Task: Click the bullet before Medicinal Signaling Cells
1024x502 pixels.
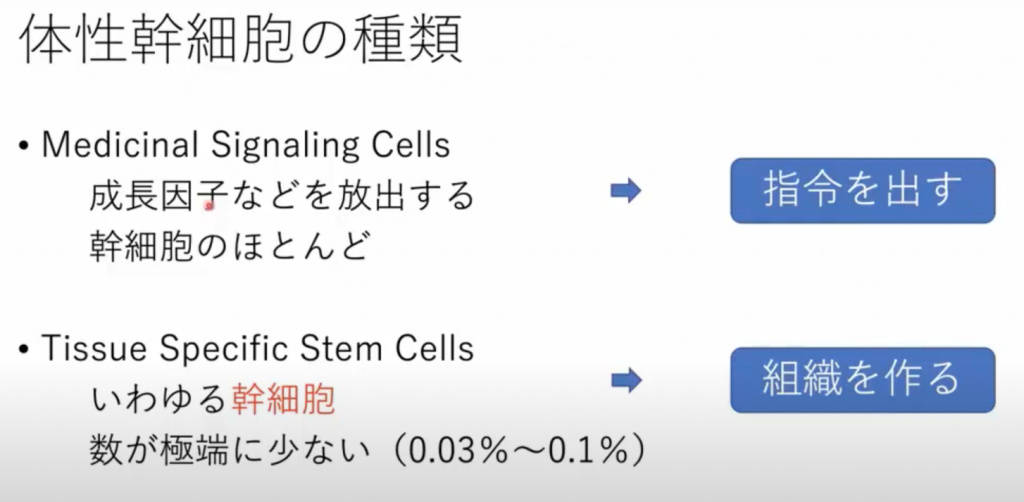Action: click(24, 146)
